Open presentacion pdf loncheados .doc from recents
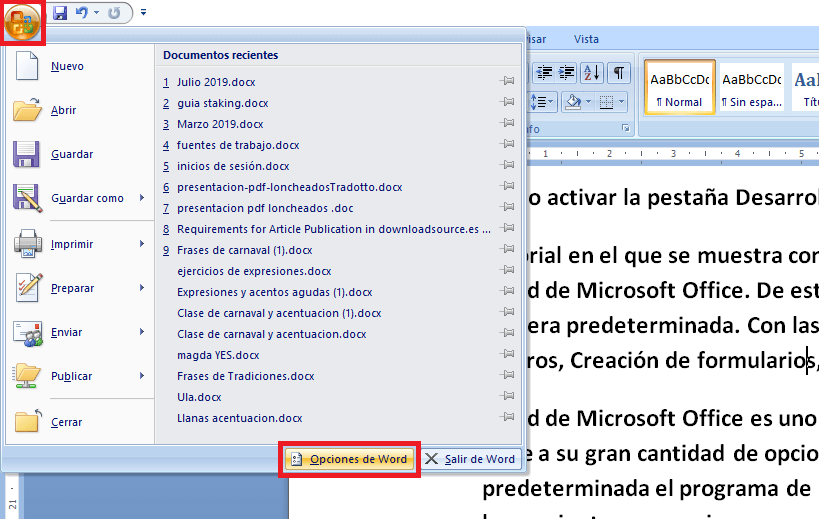 265,208
